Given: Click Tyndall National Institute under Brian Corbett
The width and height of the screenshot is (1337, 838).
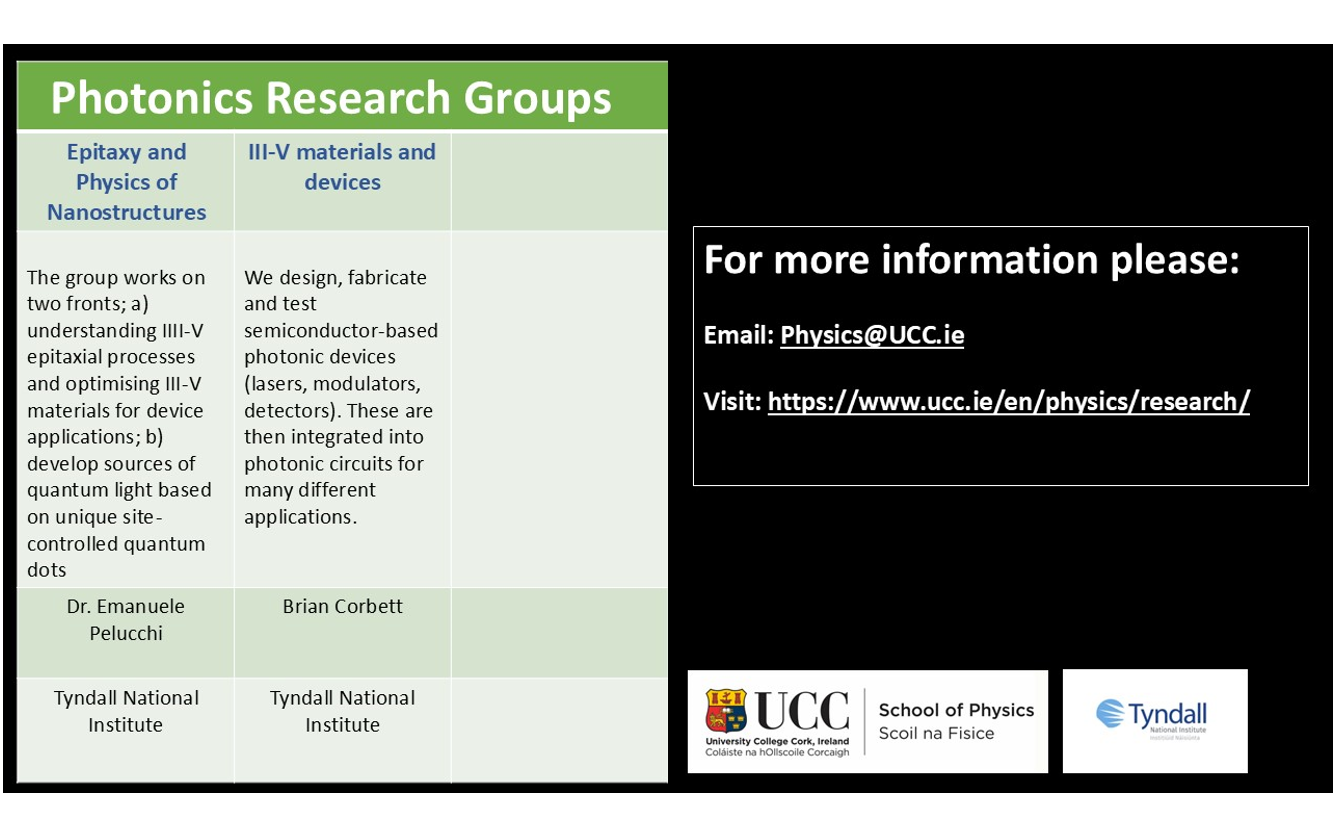Looking at the screenshot, I should (342, 711).
